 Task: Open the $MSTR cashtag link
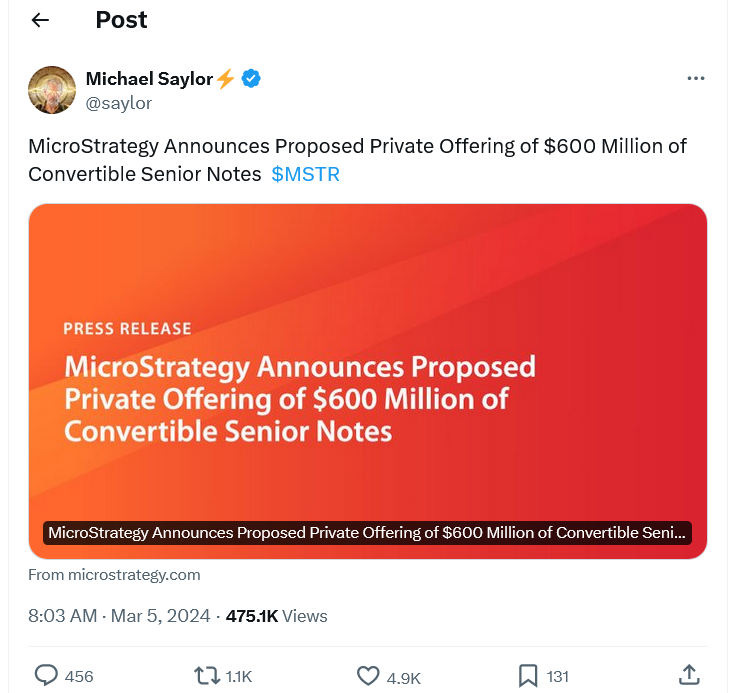pos(306,174)
